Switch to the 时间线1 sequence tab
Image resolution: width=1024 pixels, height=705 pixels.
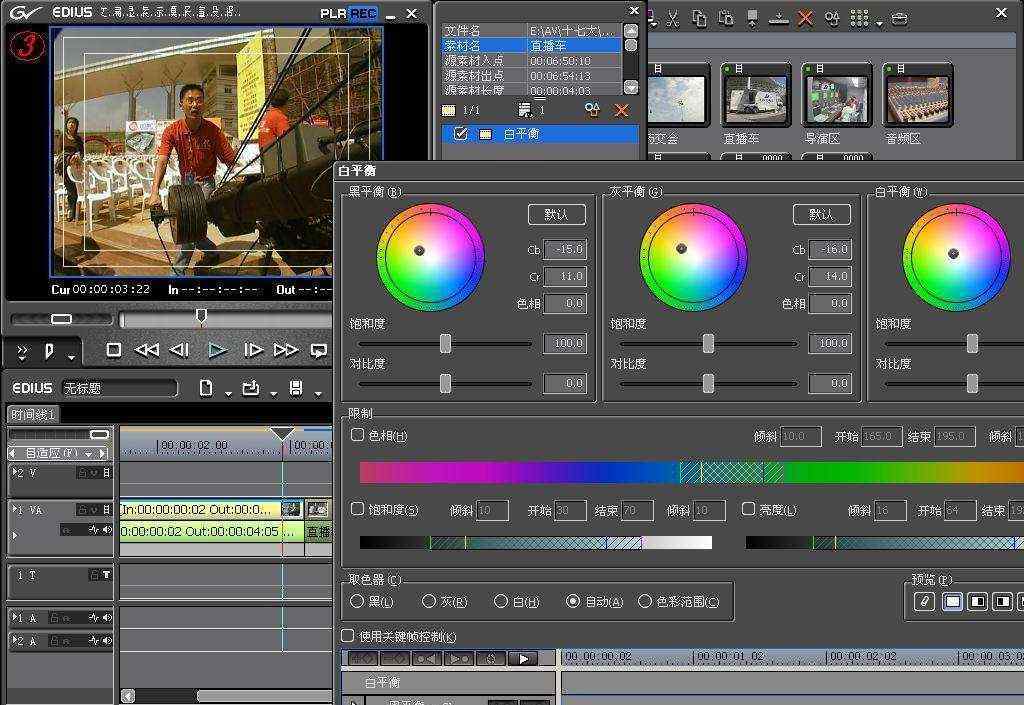34,414
